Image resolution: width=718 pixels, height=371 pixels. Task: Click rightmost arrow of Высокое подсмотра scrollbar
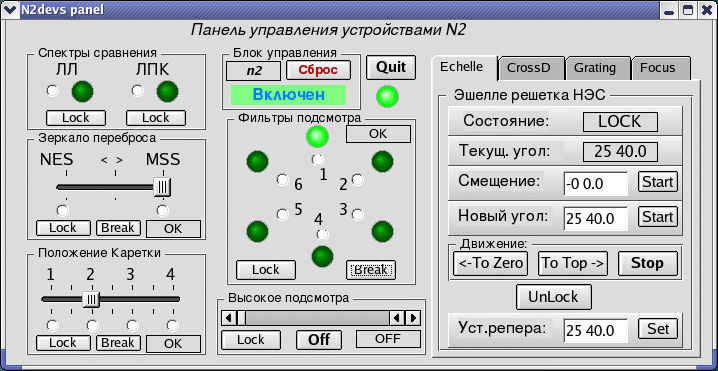click(413, 317)
